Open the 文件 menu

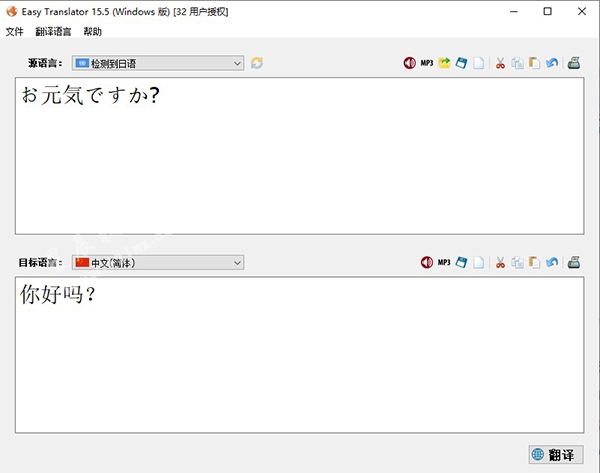[x=14, y=31]
